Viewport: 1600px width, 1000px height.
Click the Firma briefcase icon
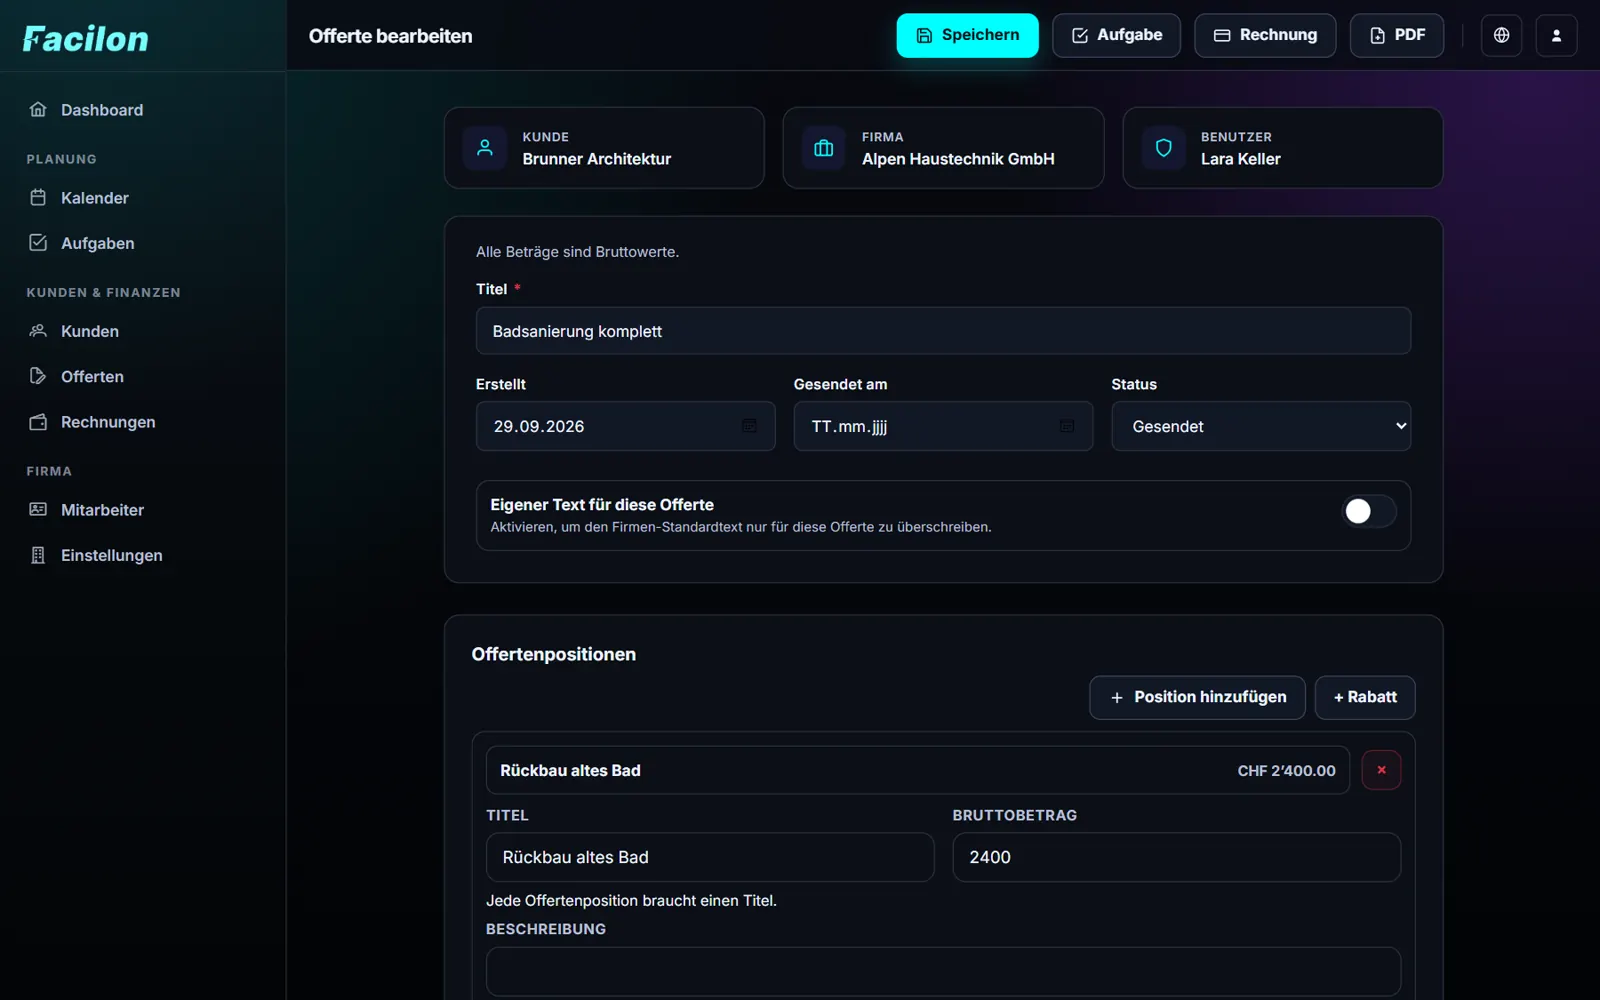click(824, 148)
